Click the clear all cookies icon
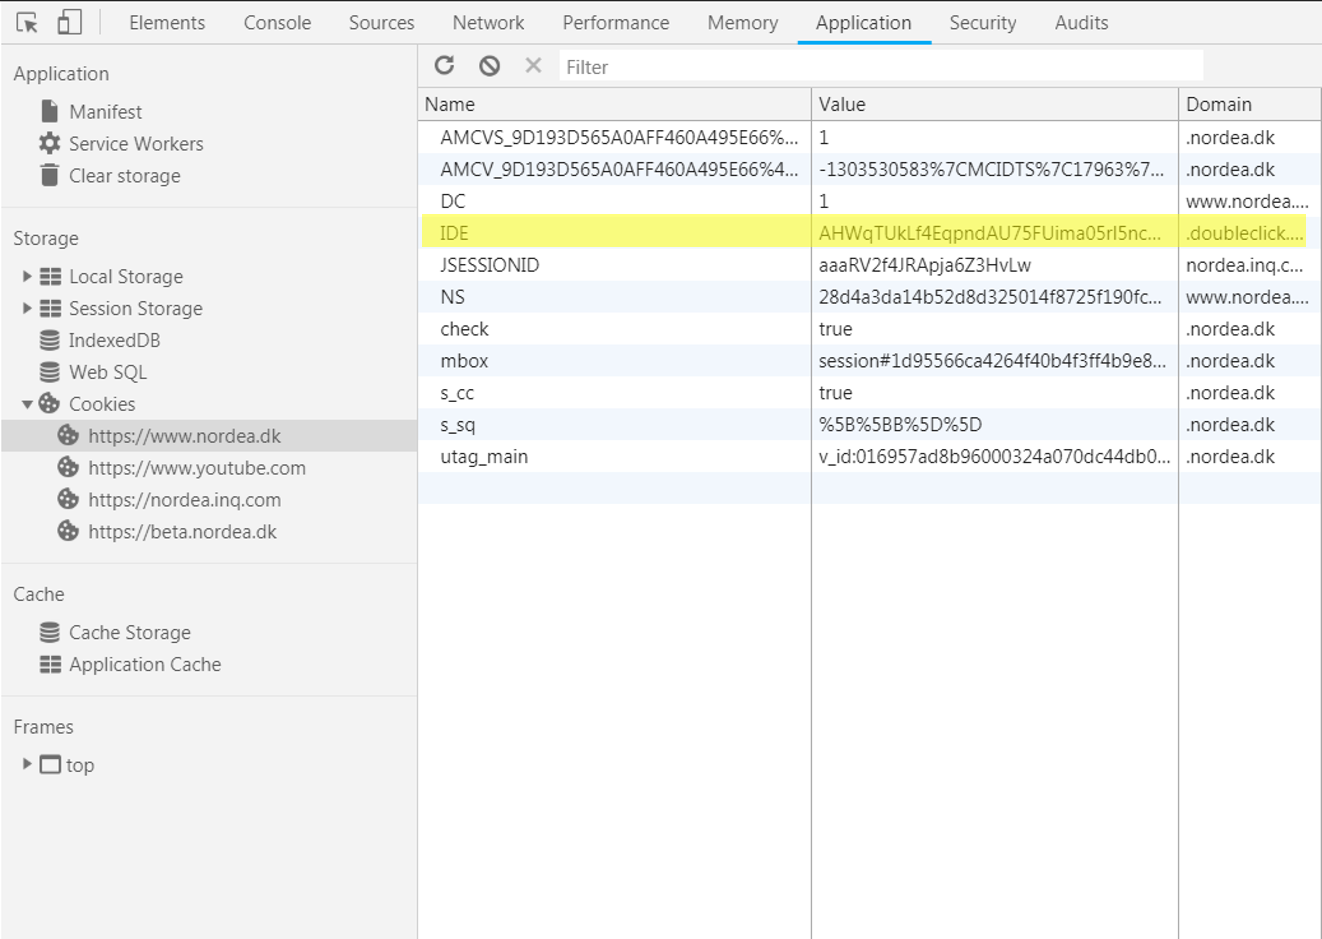The width and height of the screenshot is (1322, 939). point(489,65)
